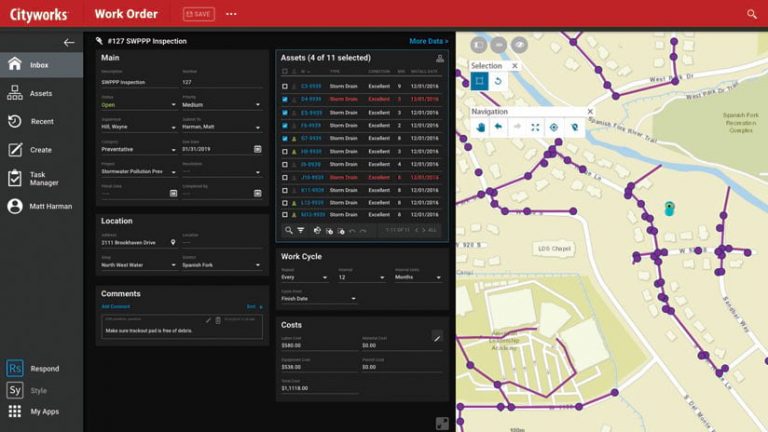The height and width of the screenshot is (432, 768).
Task: Close the Selection toolbar panel
Action: click(515, 66)
